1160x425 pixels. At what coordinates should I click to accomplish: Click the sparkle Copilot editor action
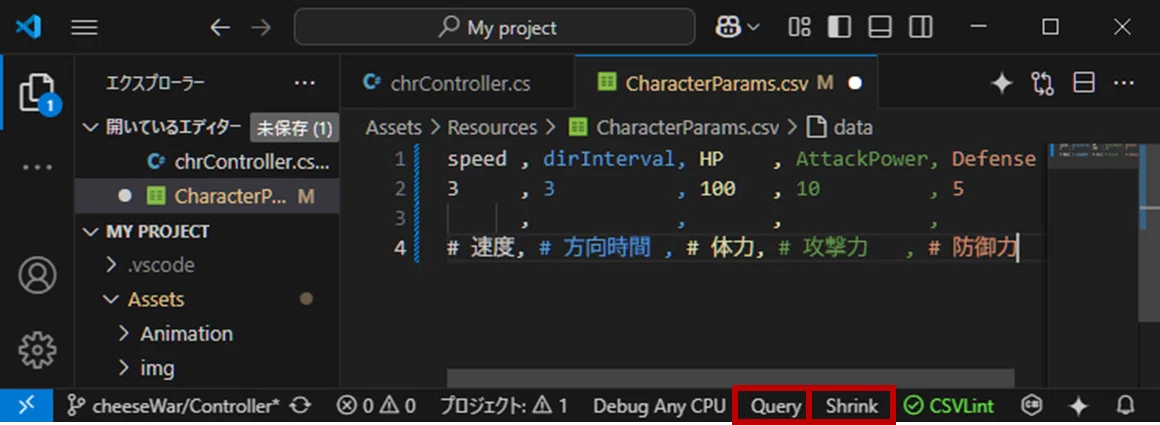click(x=1002, y=84)
